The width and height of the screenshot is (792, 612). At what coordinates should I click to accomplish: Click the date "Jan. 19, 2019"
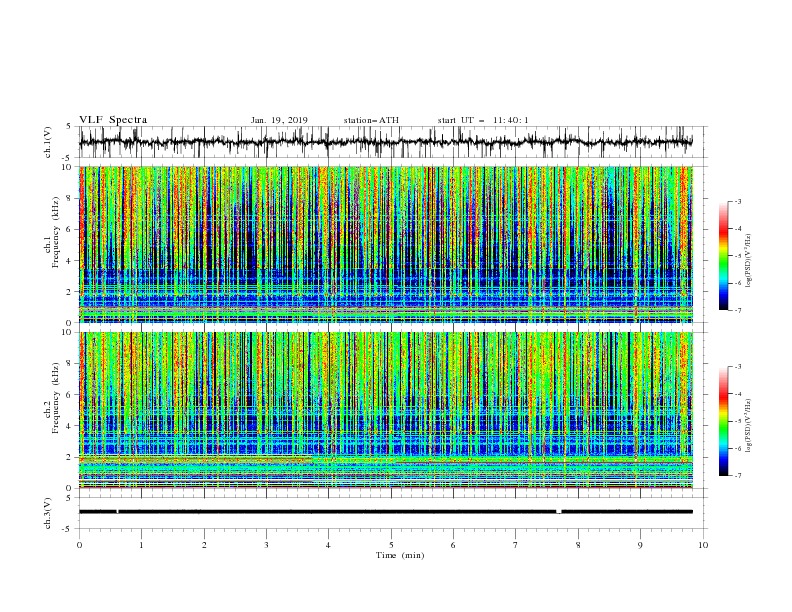pos(279,120)
